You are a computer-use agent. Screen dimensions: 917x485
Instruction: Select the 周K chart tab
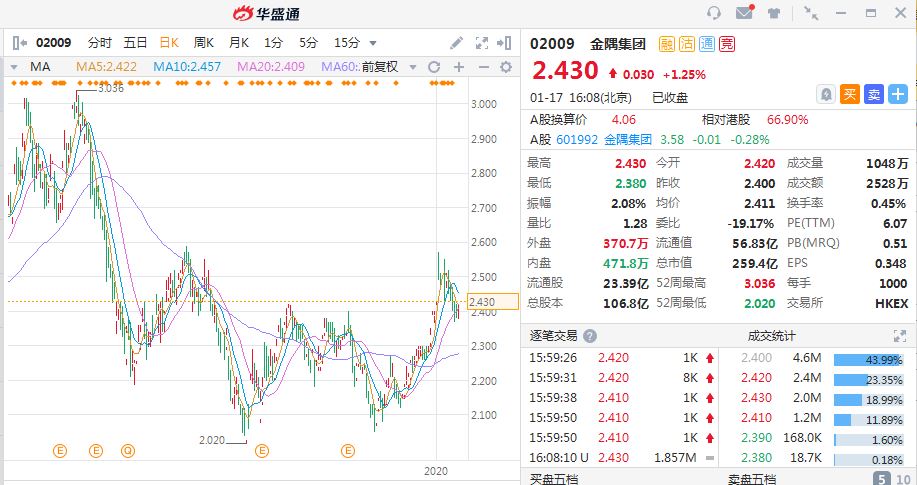[204, 43]
